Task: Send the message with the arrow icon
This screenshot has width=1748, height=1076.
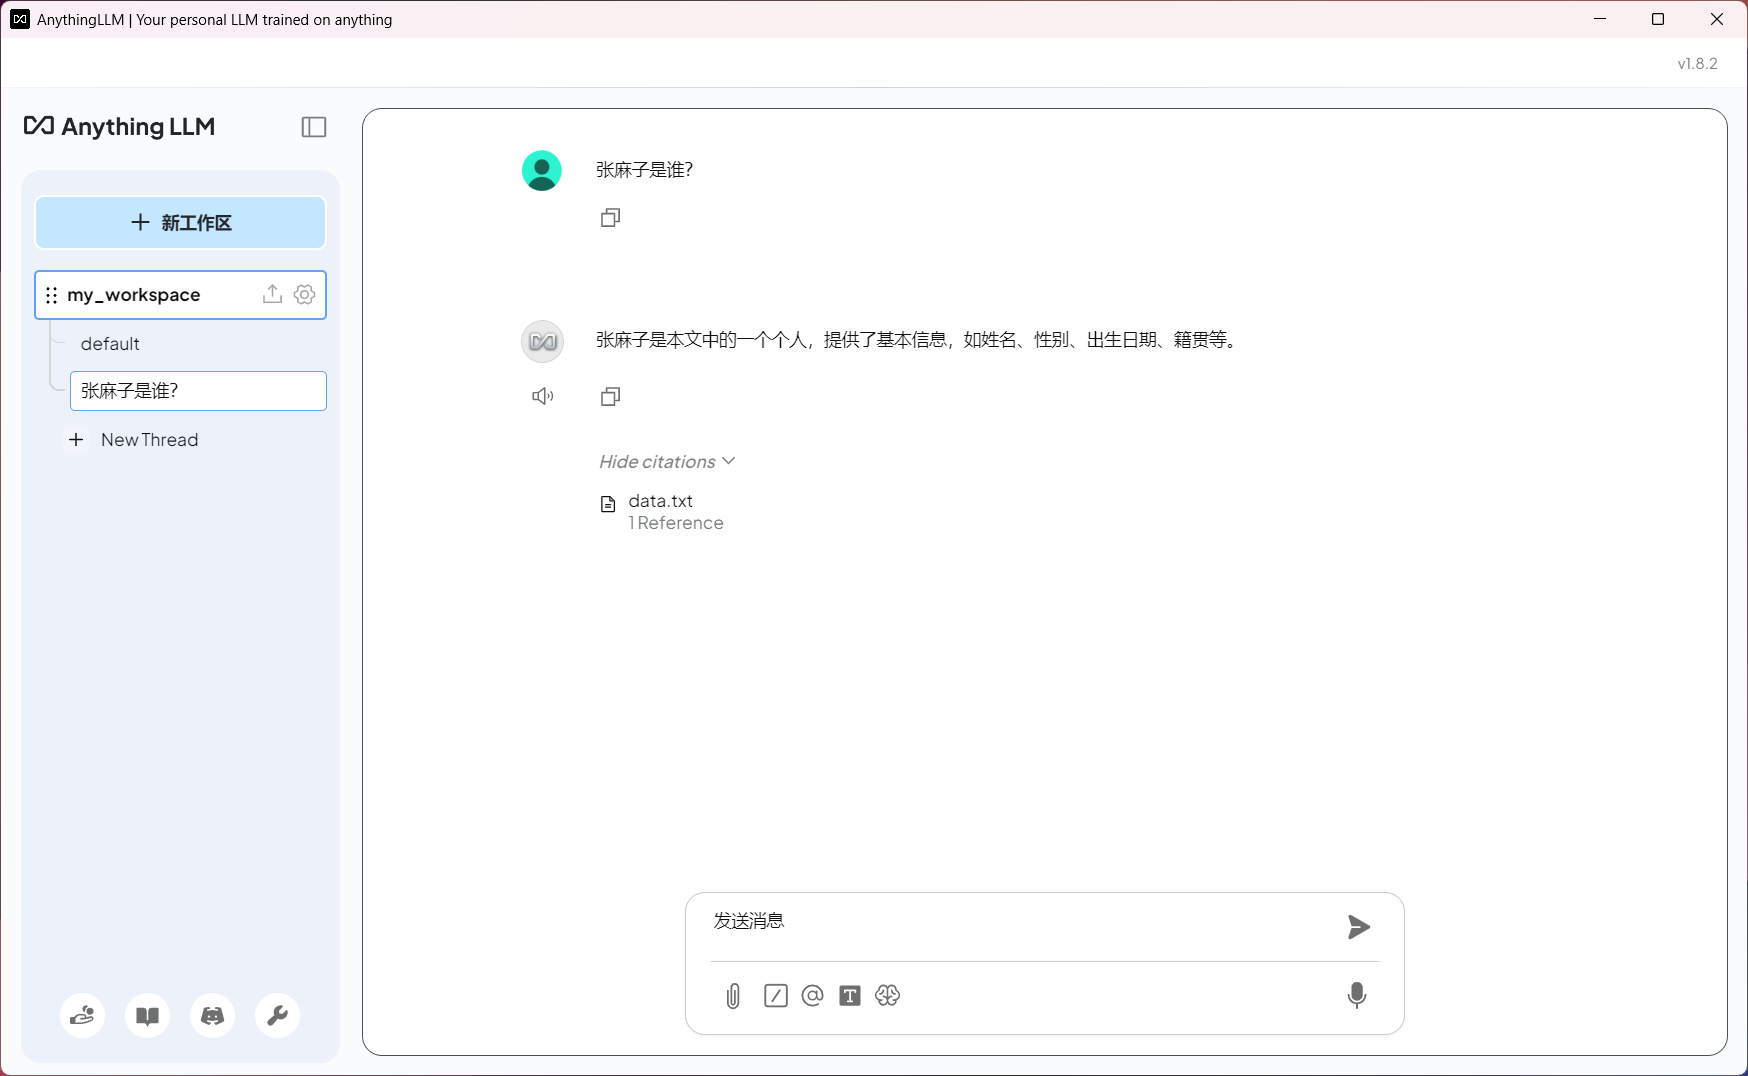Action: (1358, 927)
